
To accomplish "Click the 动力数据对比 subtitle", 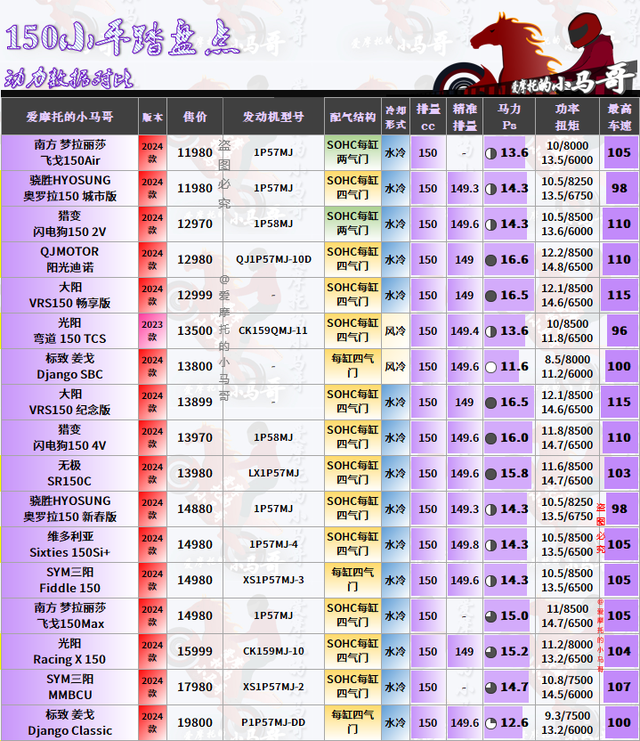I will [69, 78].
